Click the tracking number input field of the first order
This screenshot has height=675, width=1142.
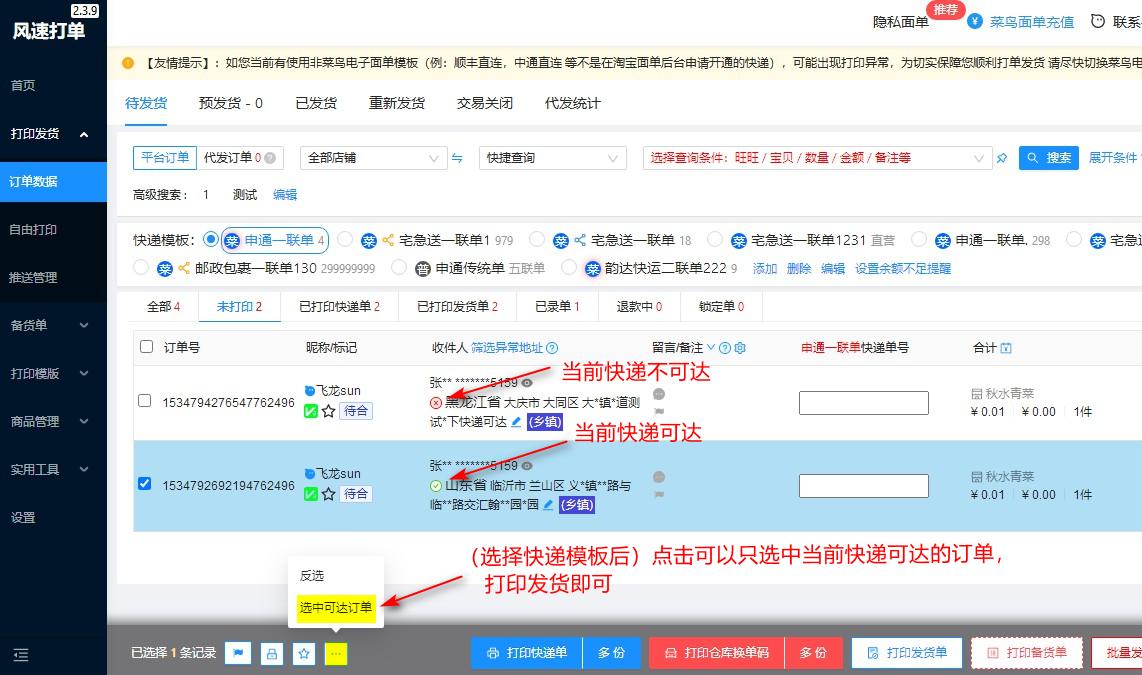[862, 403]
